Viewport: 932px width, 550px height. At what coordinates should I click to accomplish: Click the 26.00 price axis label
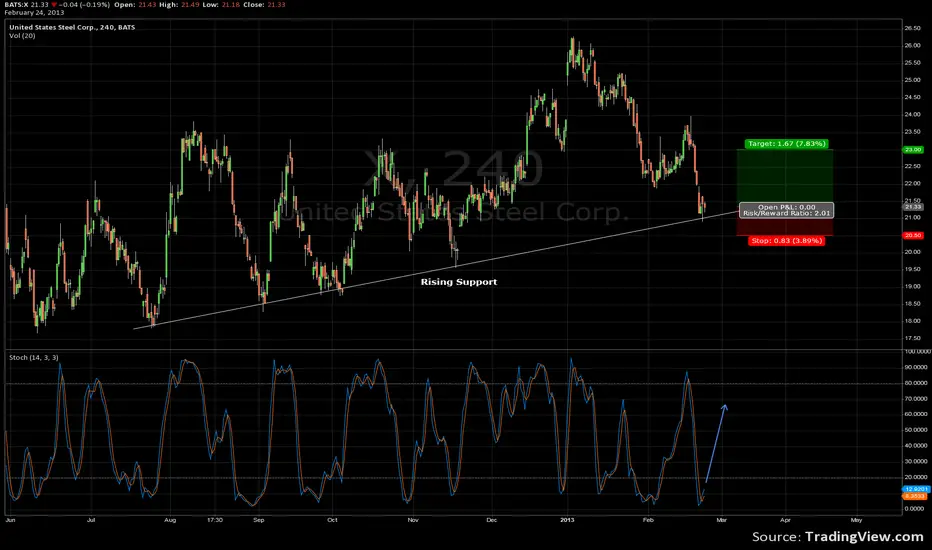[912, 45]
